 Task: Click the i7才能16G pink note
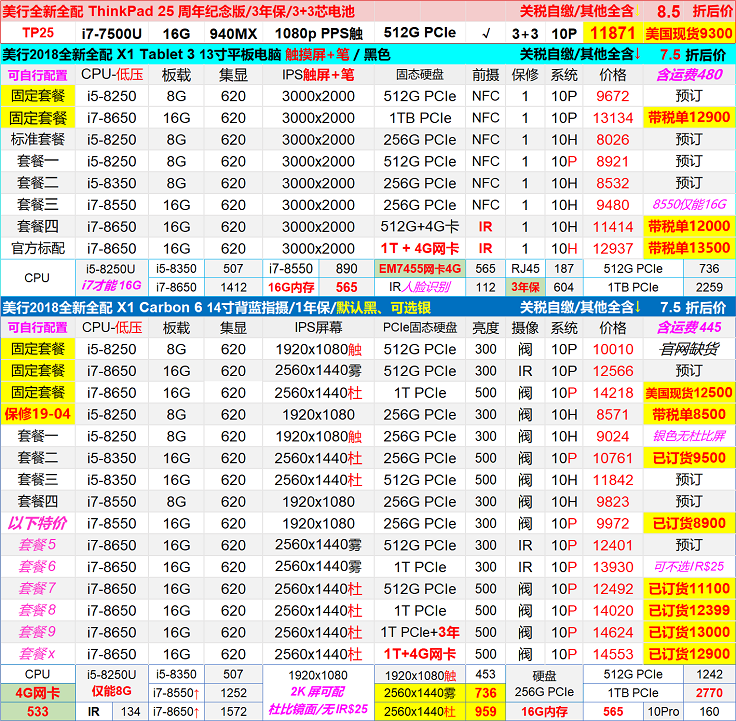pyautogui.click(x=112, y=286)
